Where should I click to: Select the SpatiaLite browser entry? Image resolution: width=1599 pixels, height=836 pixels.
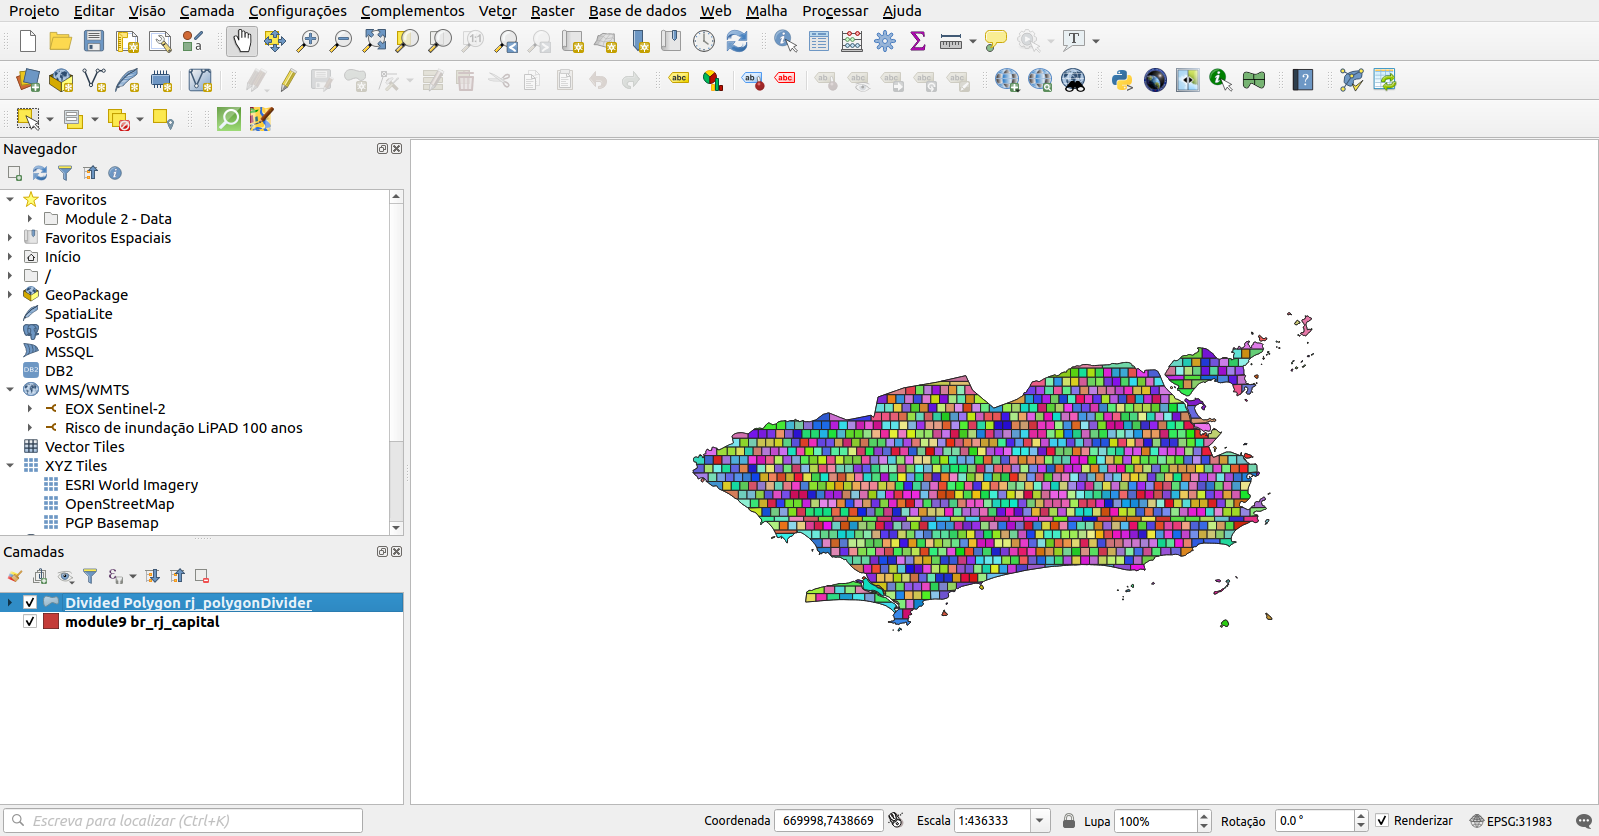click(78, 314)
